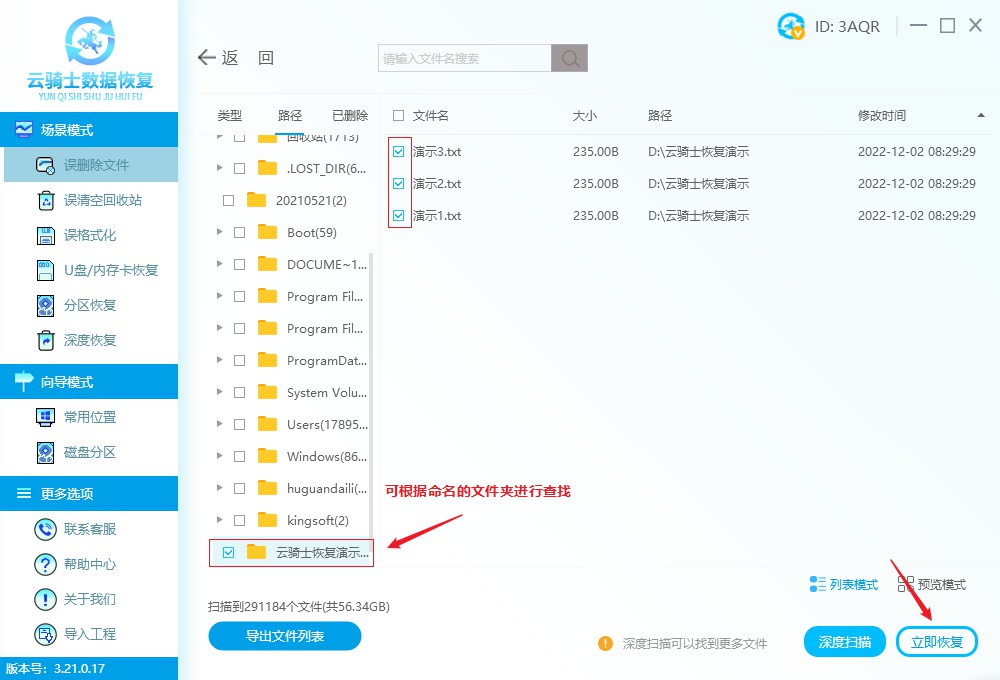The height and width of the screenshot is (680, 1000).
Task: Start 深度恢复 deep recovery from sidebar
Action: (x=46, y=340)
